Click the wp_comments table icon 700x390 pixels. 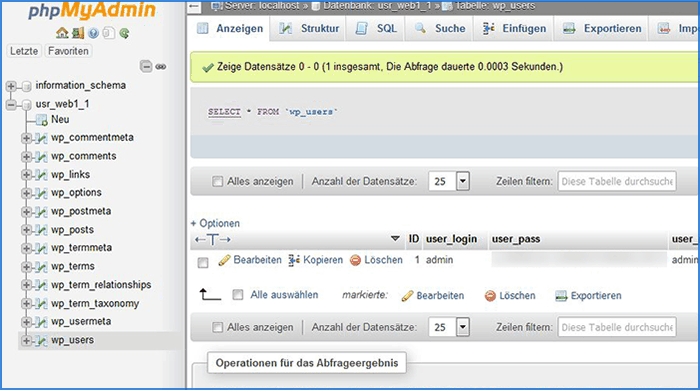click(x=41, y=157)
